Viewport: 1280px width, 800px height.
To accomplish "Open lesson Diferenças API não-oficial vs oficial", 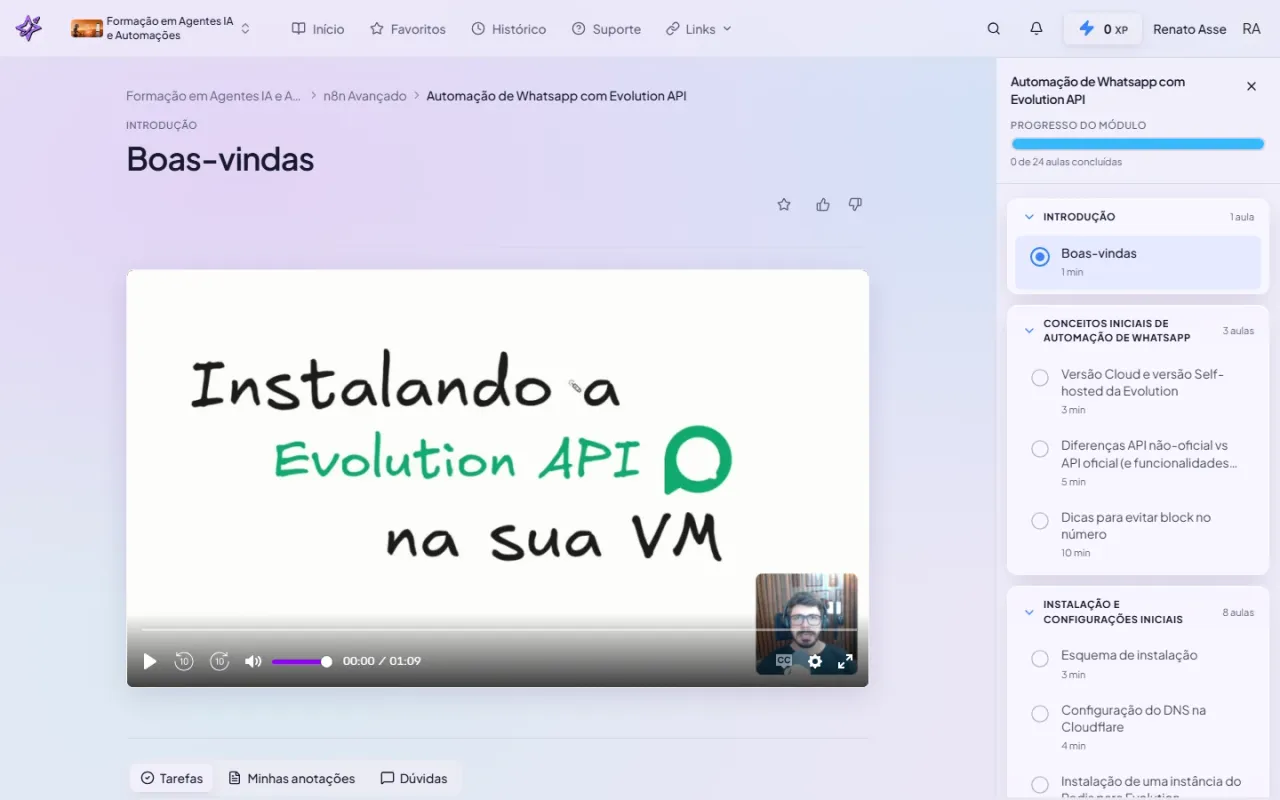I will tap(1149, 454).
